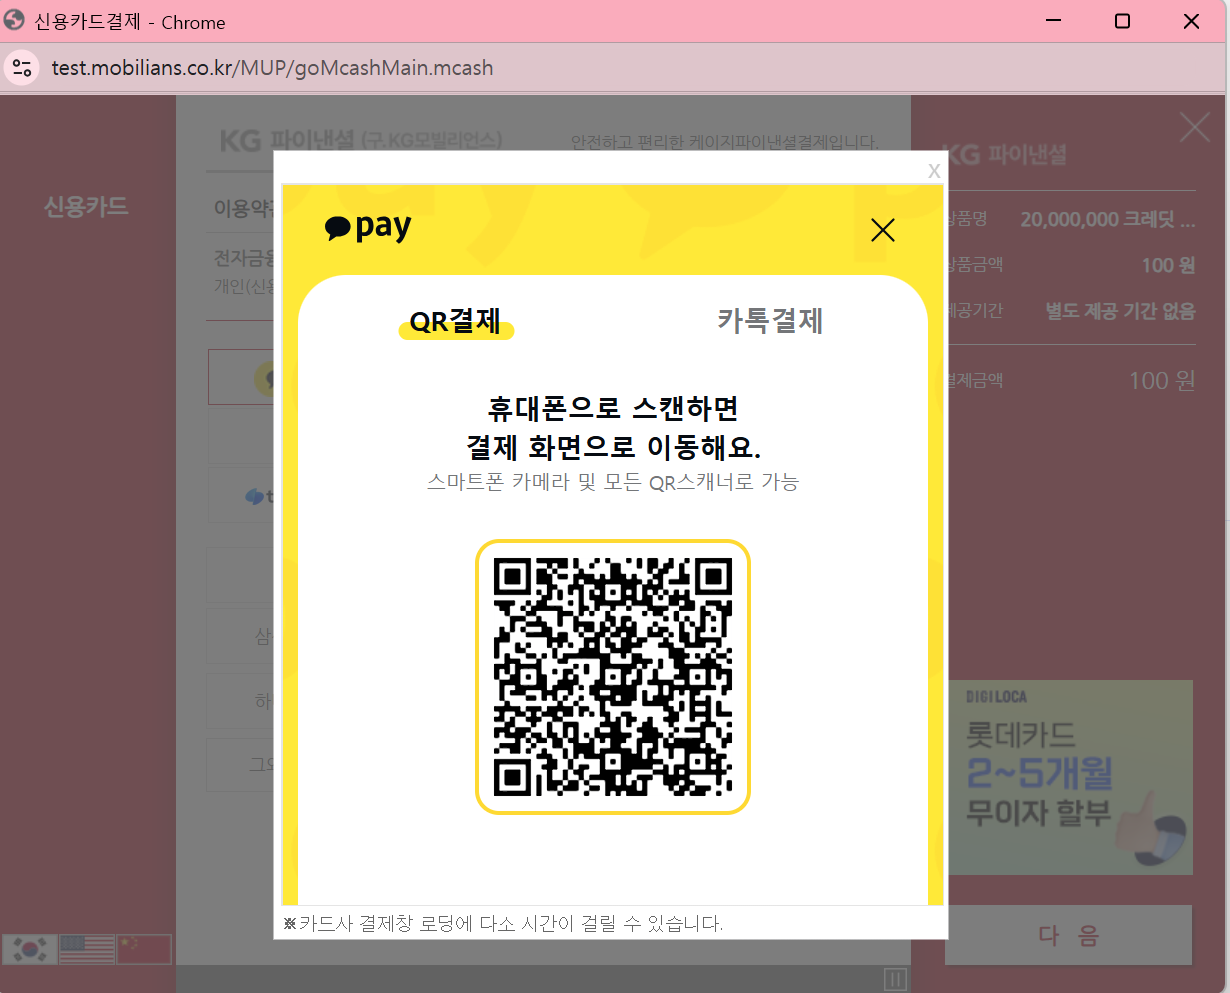Click '안전하고 편리한 케이지파이낸셜결제입니다.' text
Image resolution: width=1230 pixels, height=993 pixels.
click(x=725, y=142)
